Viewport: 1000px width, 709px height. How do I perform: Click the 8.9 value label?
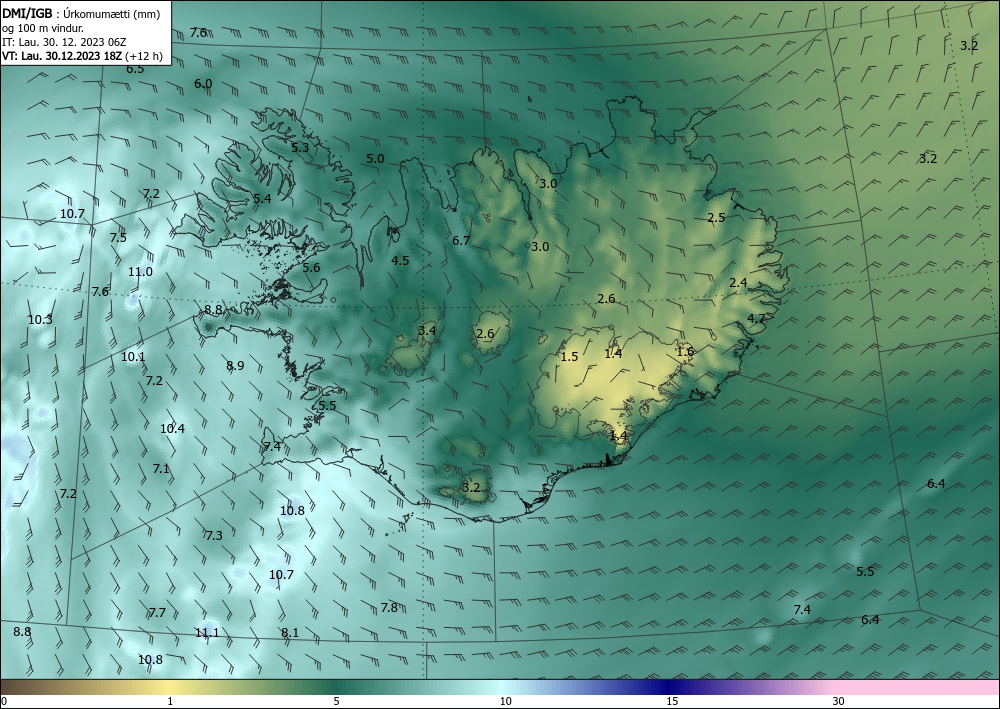tap(235, 365)
